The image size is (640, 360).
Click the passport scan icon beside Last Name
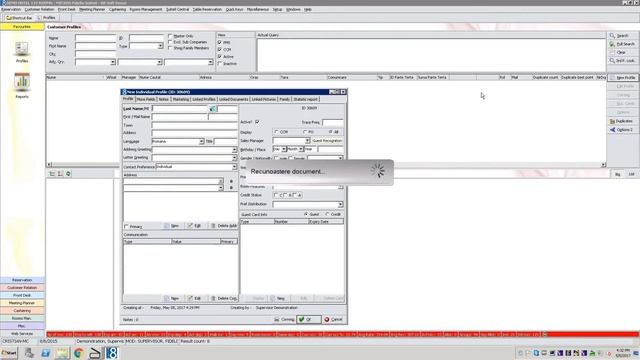213,109
